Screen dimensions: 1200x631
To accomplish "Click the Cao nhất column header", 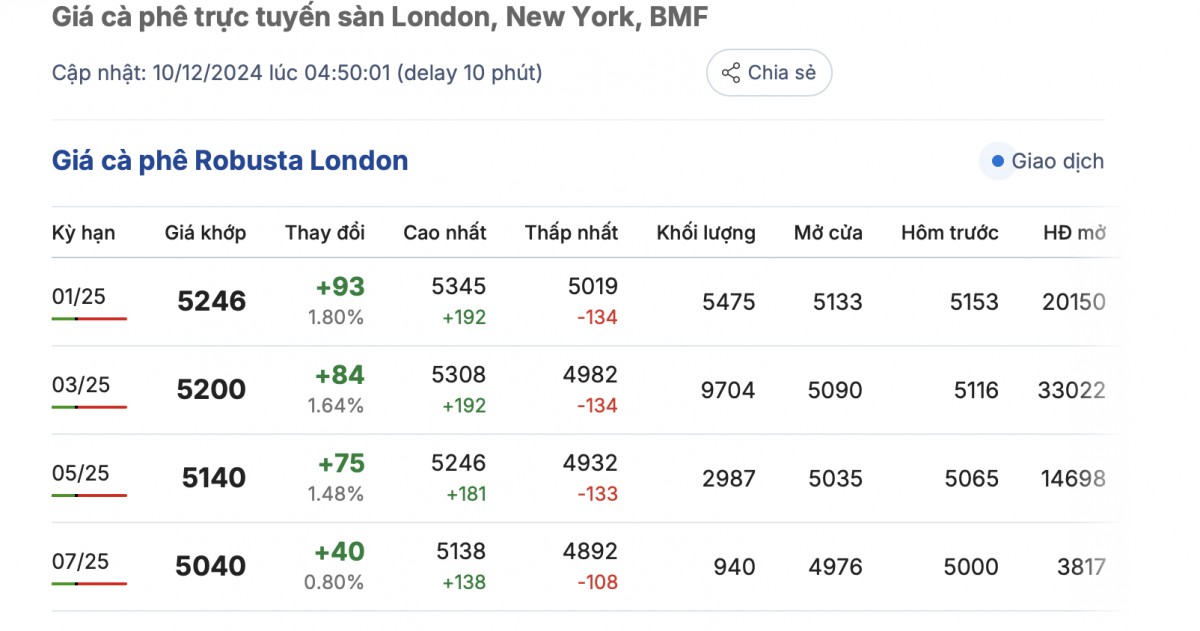I will coord(445,233).
